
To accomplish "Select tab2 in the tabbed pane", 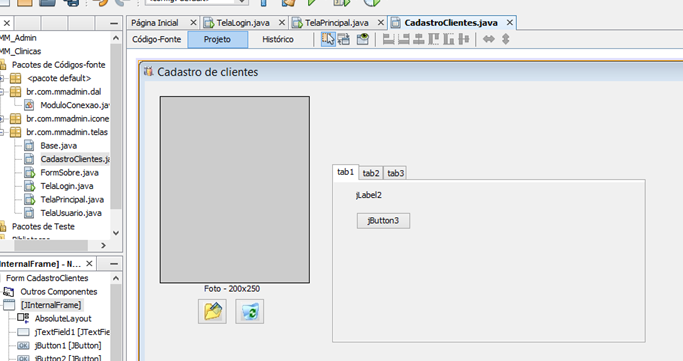I will pyautogui.click(x=371, y=173).
